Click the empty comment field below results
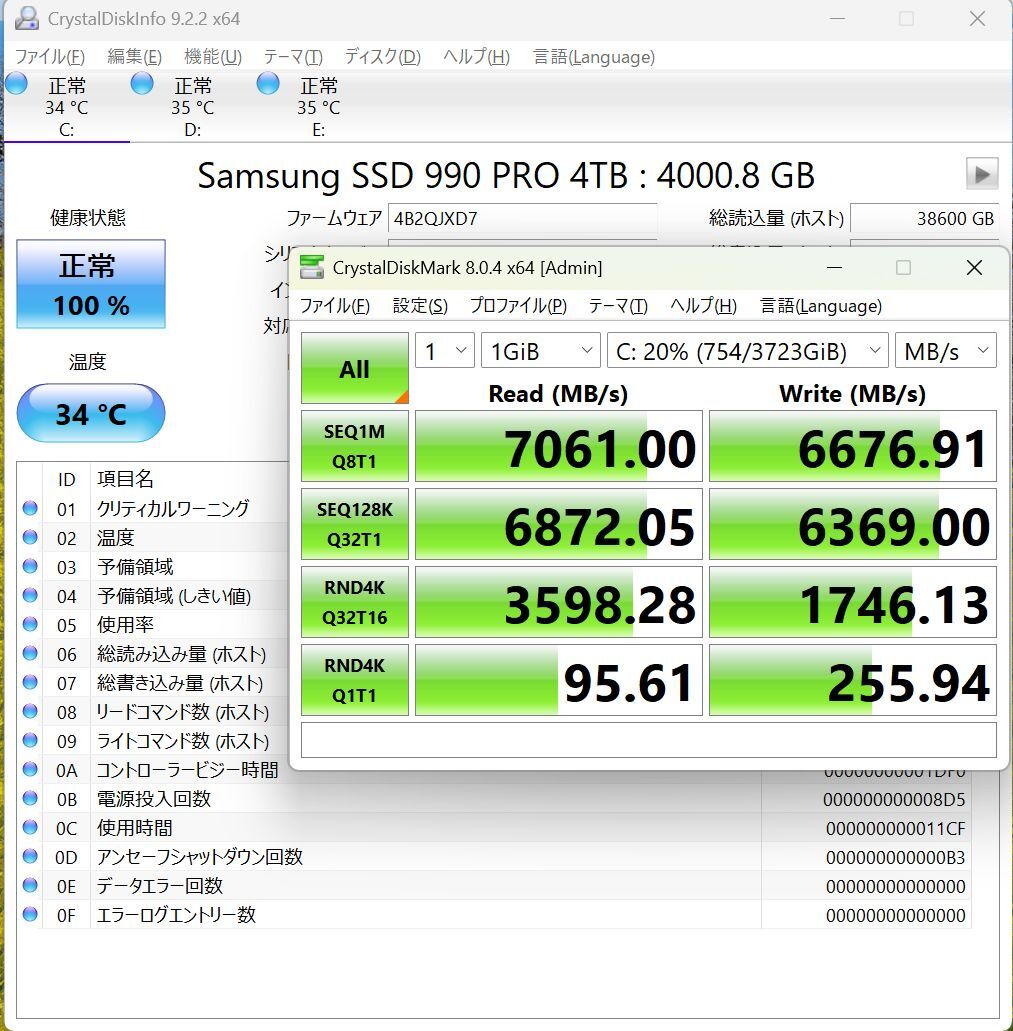Image resolution: width=1013 pixels, height=1031 pixels. point(648,740)
